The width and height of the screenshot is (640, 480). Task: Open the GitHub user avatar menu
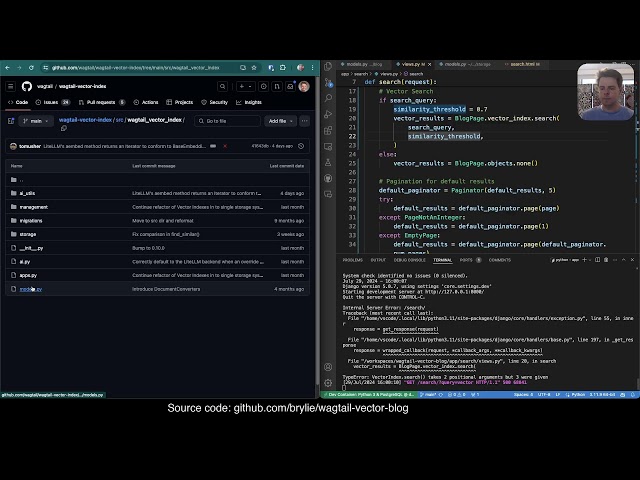click(x=304, y=86)
